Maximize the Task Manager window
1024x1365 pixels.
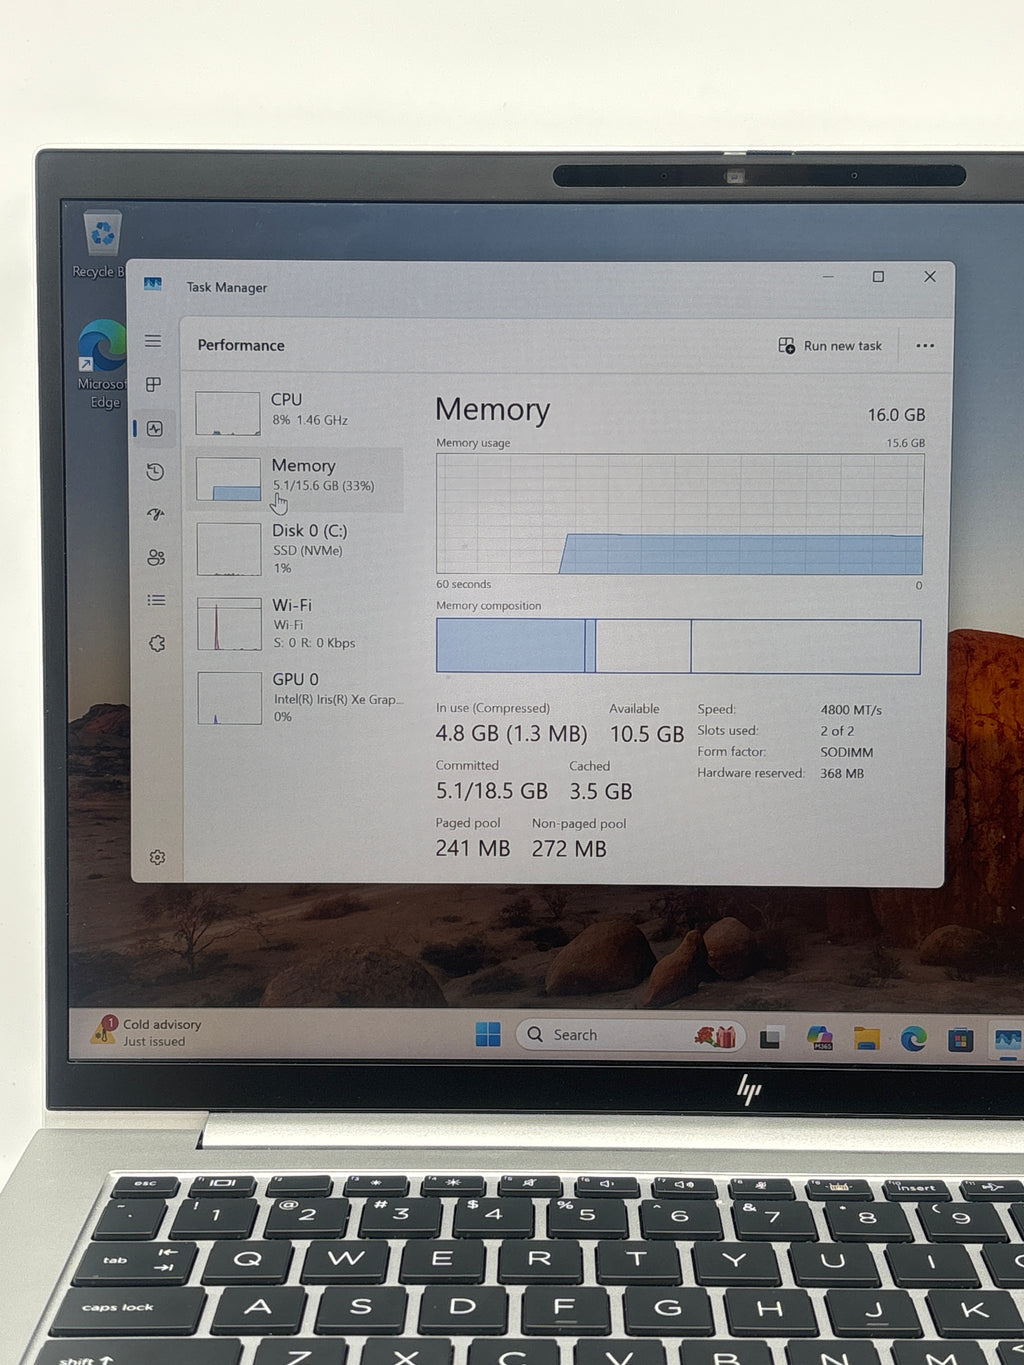pos(878,277)
